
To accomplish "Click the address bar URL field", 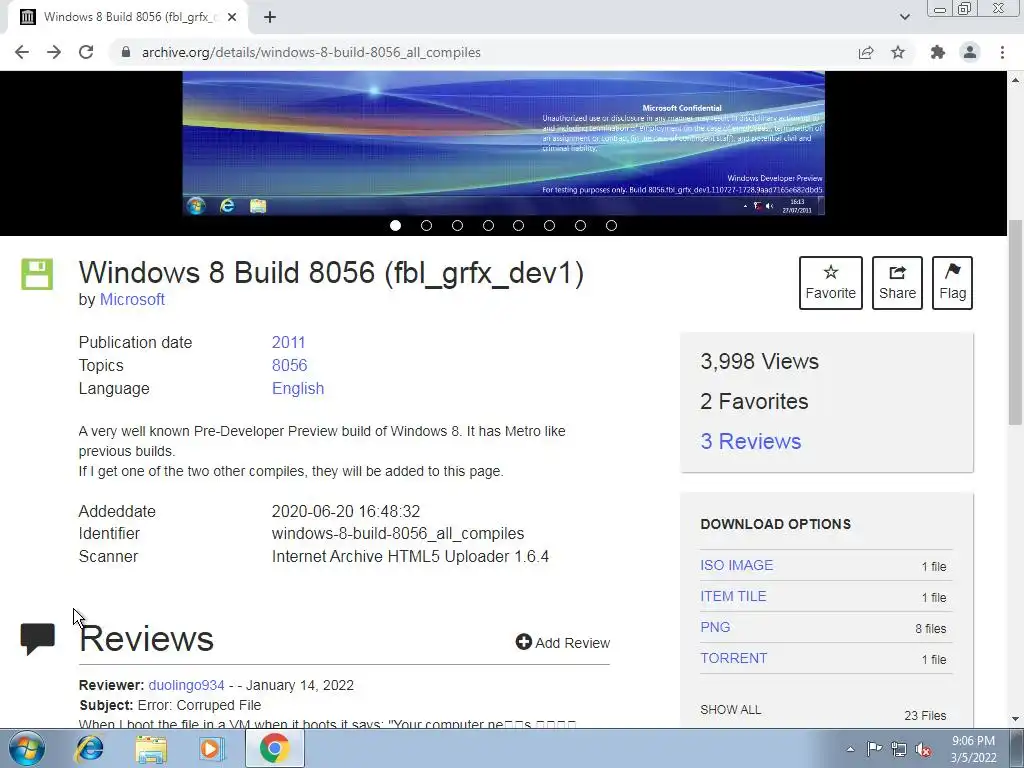I will (483, 52).
